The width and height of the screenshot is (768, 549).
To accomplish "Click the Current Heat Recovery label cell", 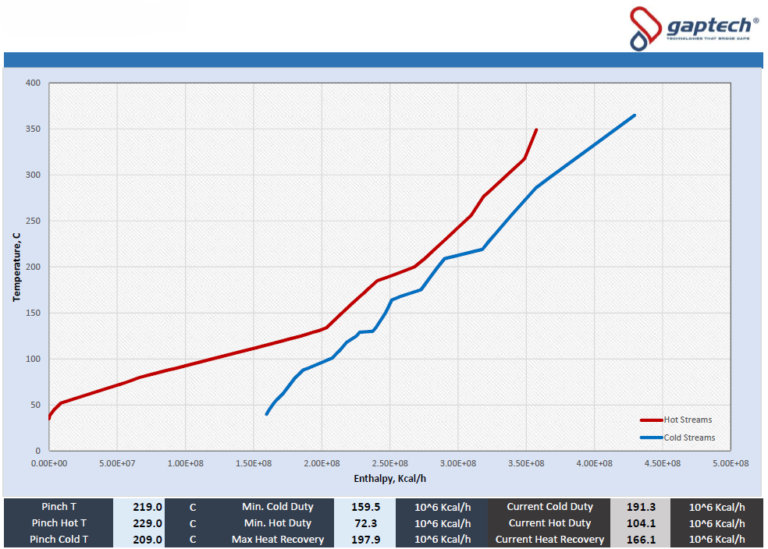I will [549, 539].
